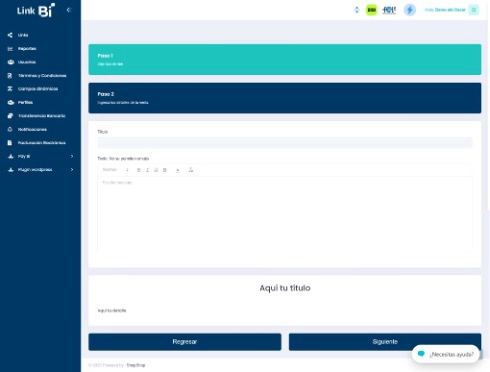Click the fel logo in header
The image size is (490, 372).
coord(389,10)
